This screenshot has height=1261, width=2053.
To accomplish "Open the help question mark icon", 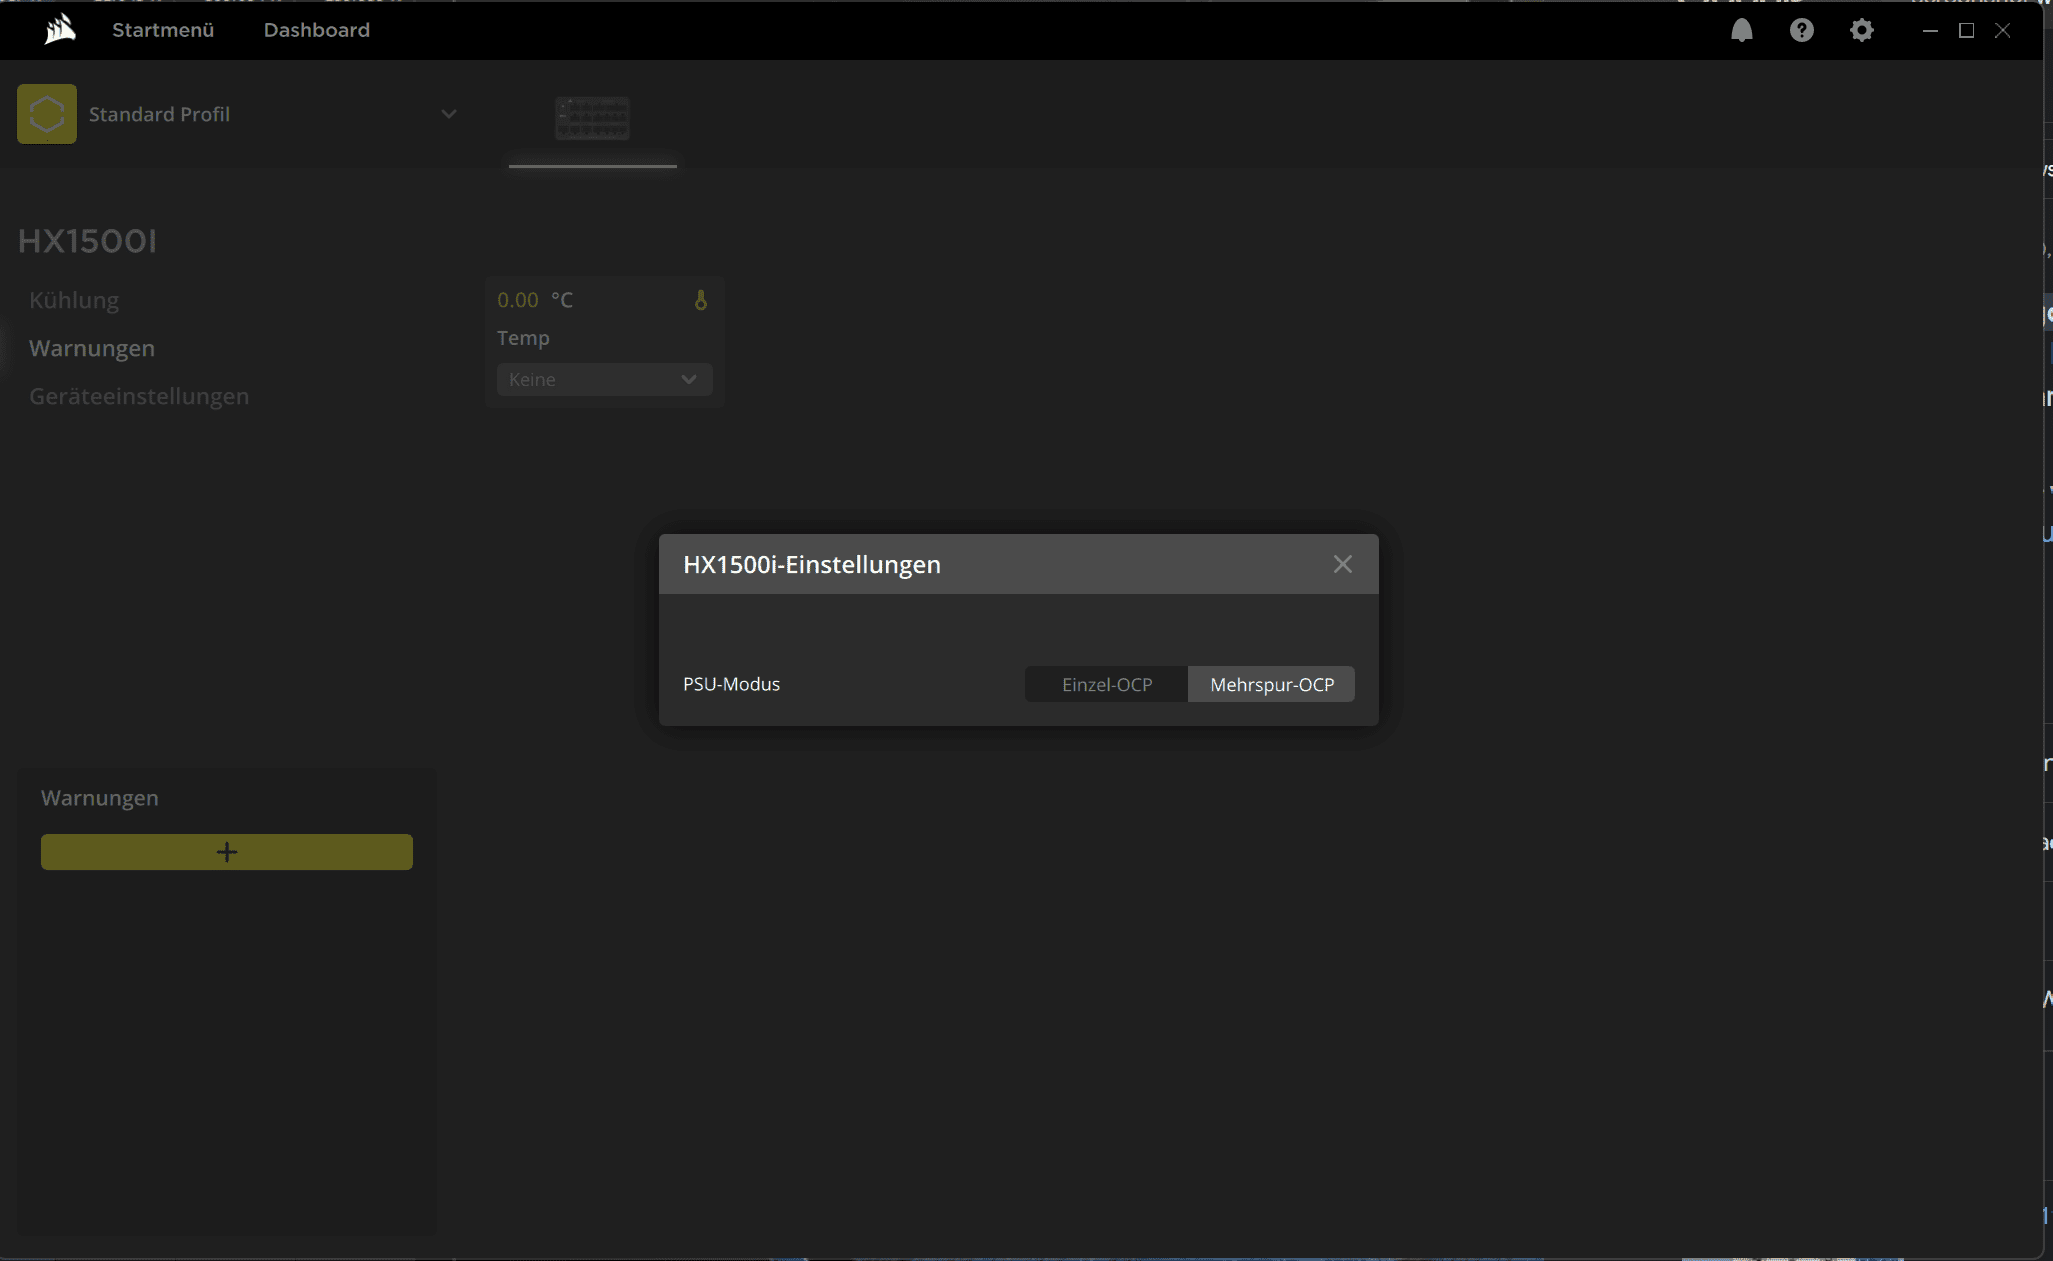I will pos(1801,30).
